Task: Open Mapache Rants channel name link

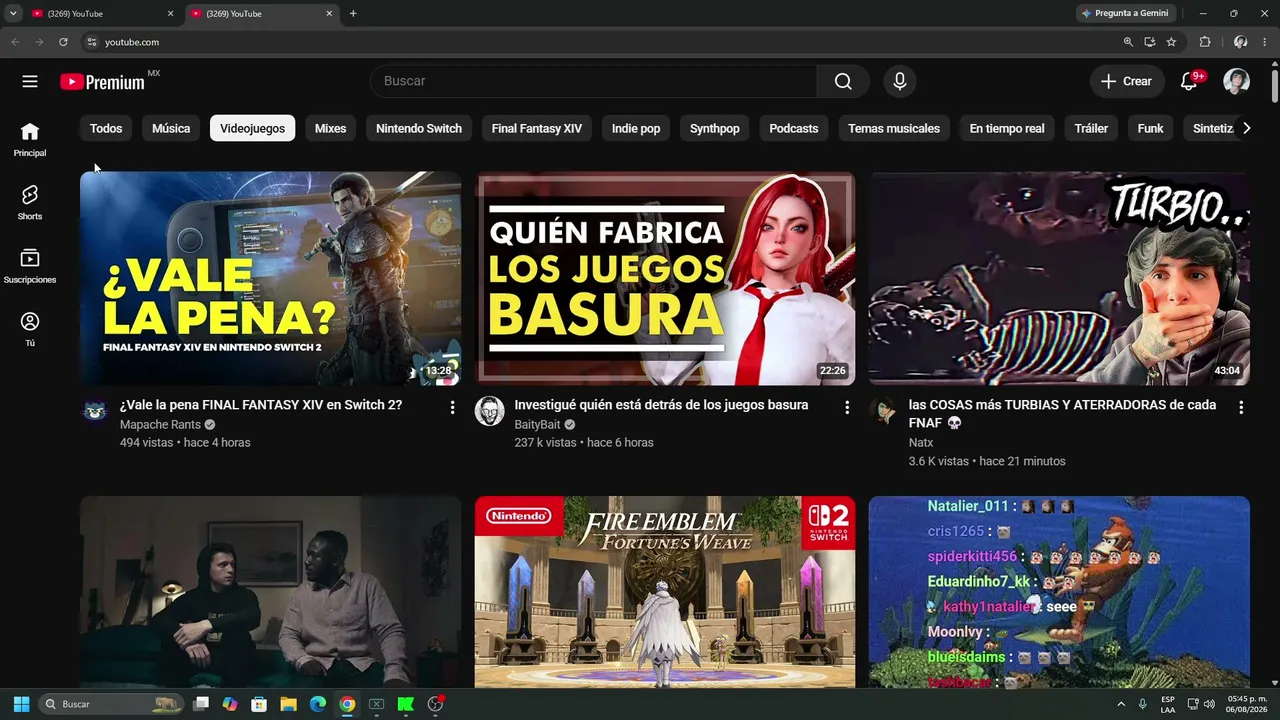Action: [160, 425]
